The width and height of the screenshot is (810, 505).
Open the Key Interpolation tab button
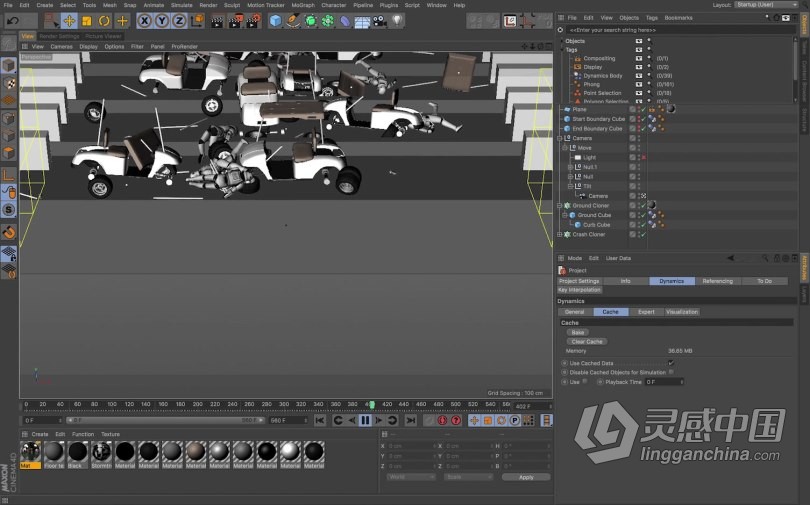pos(579,290)
